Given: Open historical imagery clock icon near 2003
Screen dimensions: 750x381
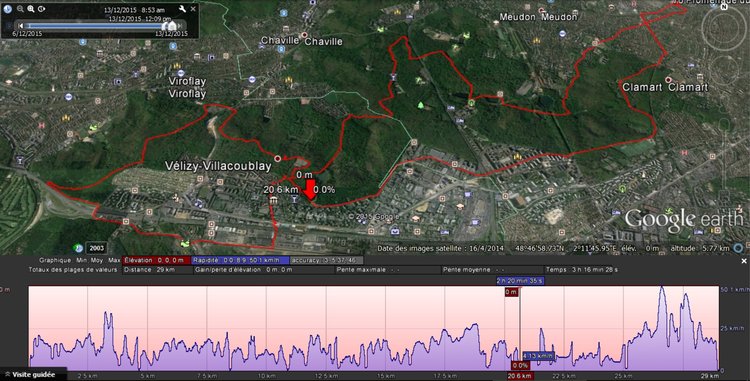Looking at the screenshot, I should click(x=78, y=248).
